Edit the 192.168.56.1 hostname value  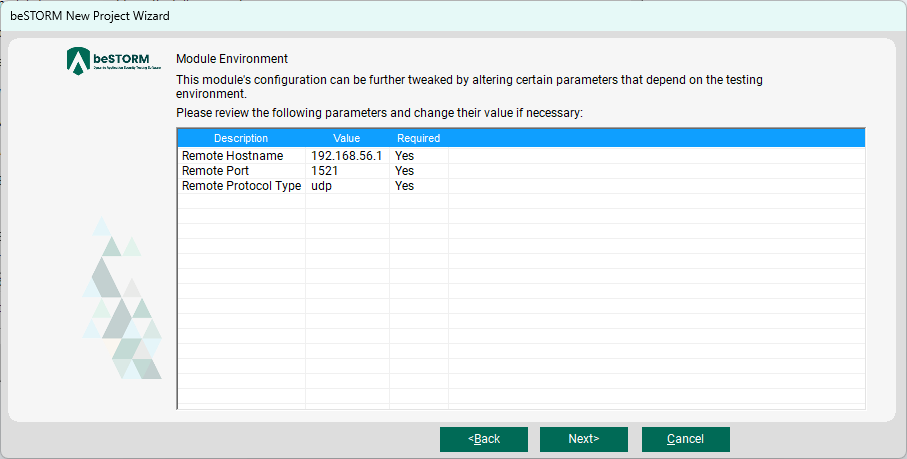[346, 156]
